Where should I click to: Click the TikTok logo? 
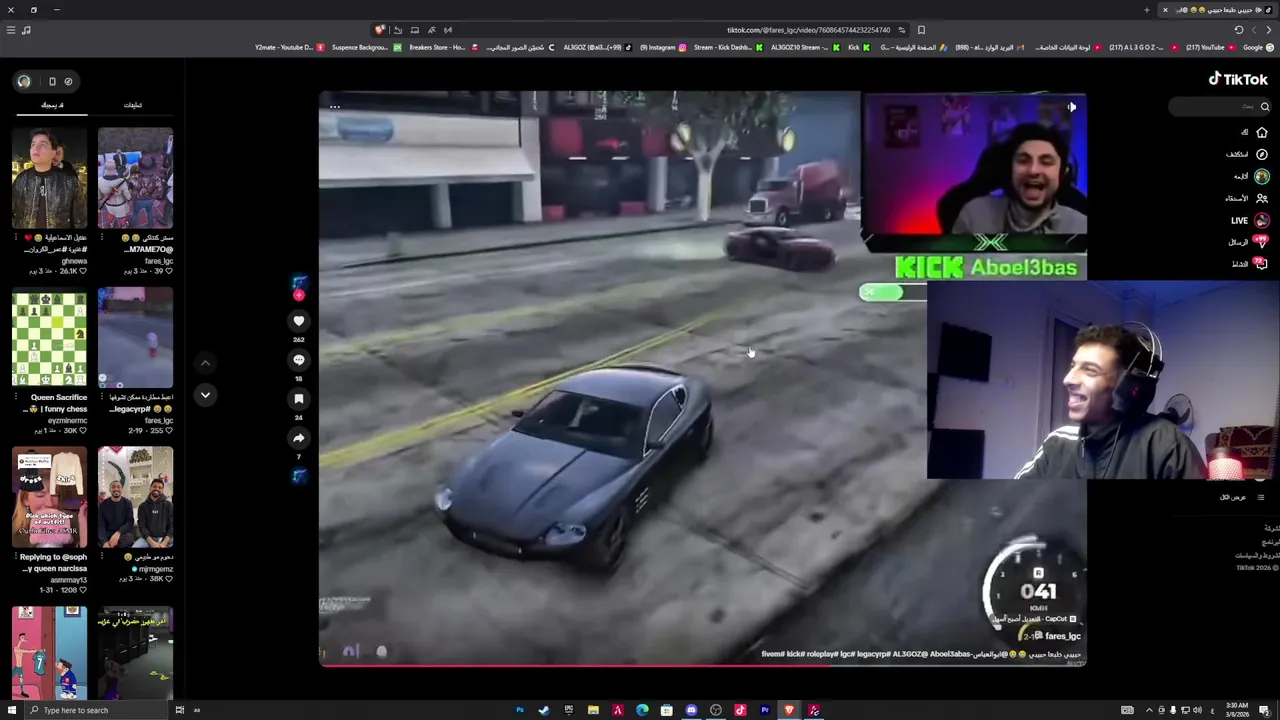[1238, 79]
